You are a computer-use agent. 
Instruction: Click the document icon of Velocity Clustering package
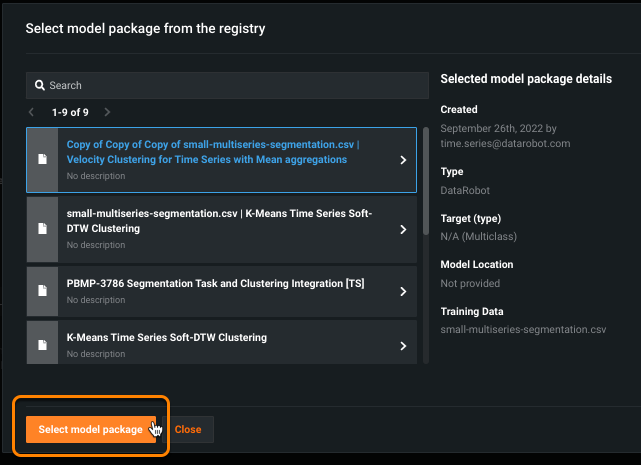click(42, 159)
